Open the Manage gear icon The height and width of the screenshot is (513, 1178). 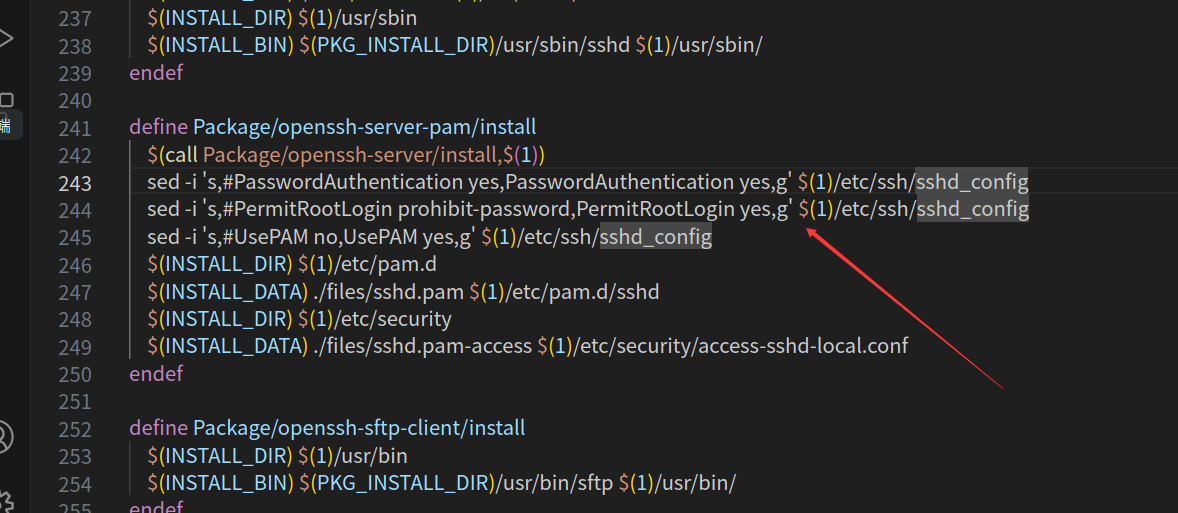click(6, 499)
